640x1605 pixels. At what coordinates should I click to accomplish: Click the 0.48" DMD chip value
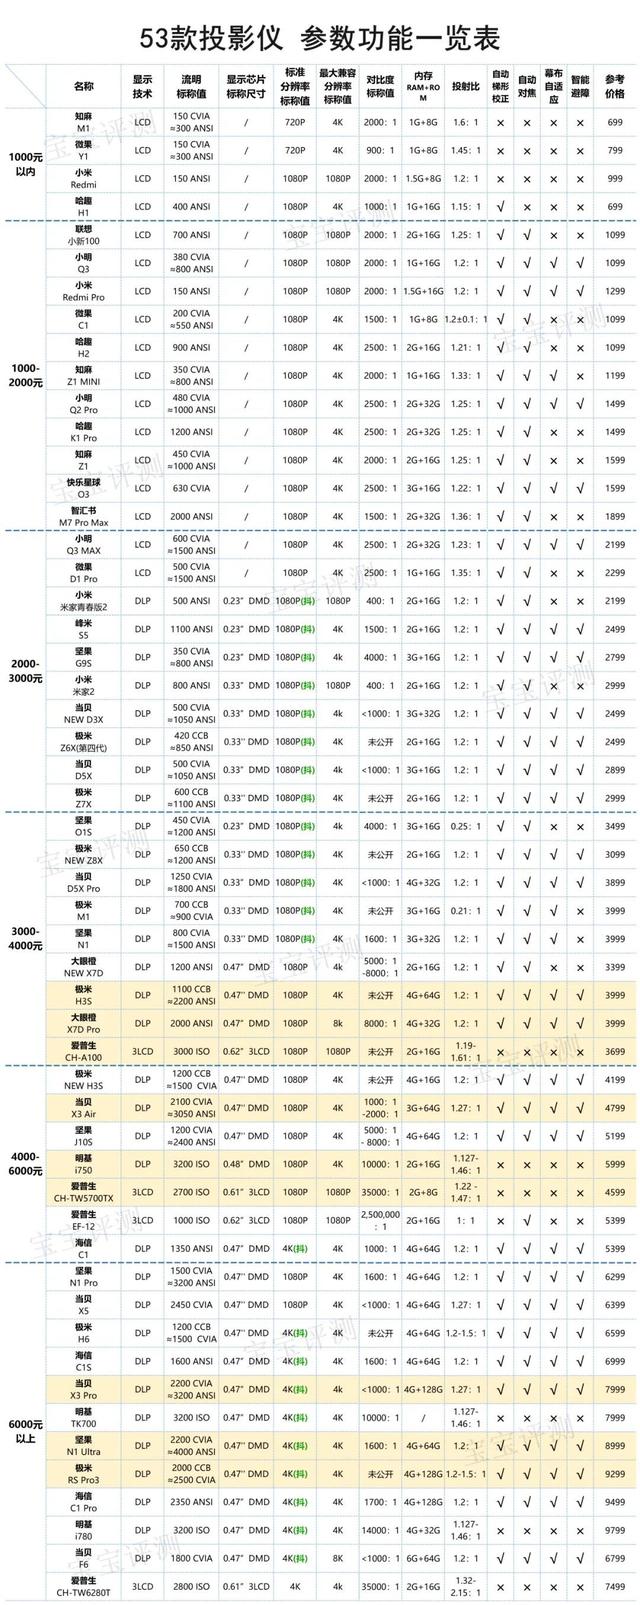246,1164
